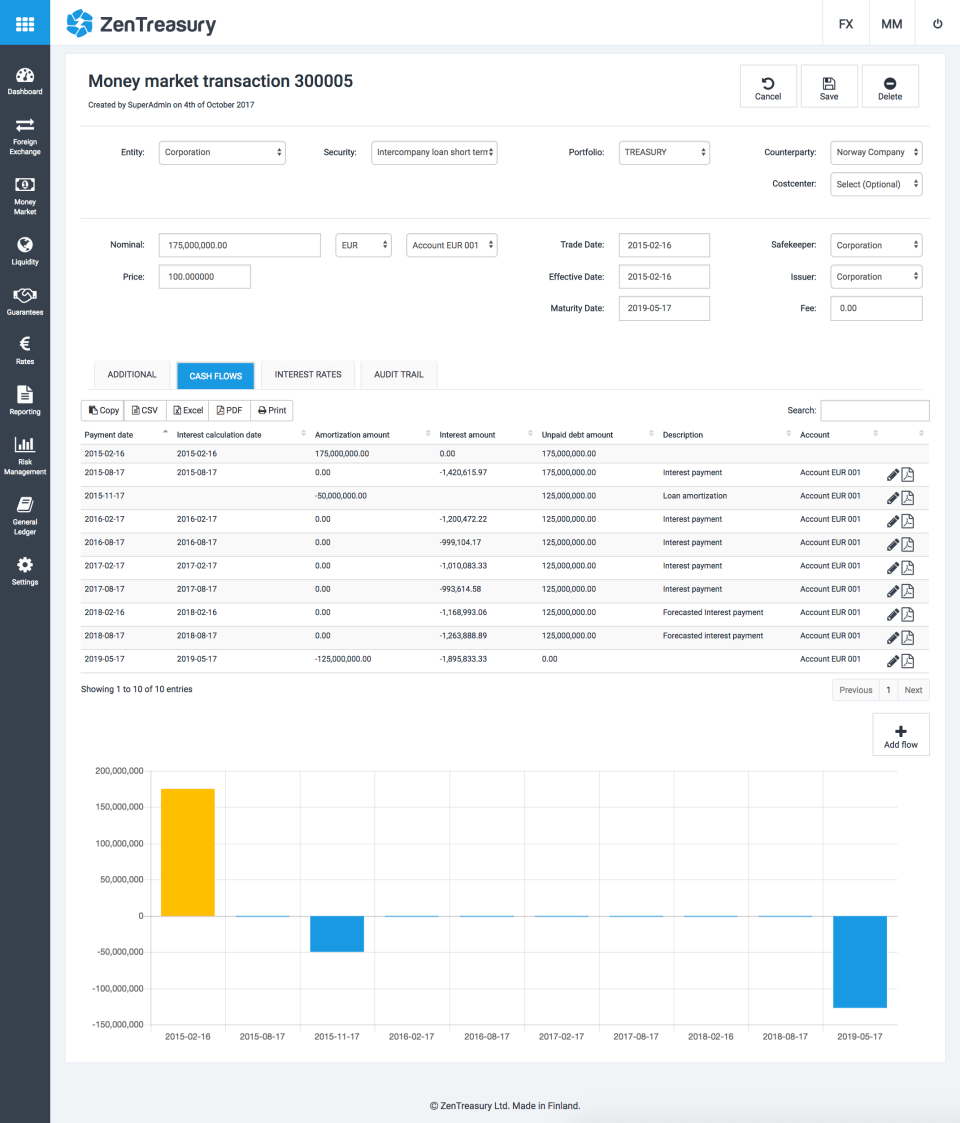Viewport: 960px width, 1123px height.
Task: Open the Audit Trail tab
Action: click(398, 374)
